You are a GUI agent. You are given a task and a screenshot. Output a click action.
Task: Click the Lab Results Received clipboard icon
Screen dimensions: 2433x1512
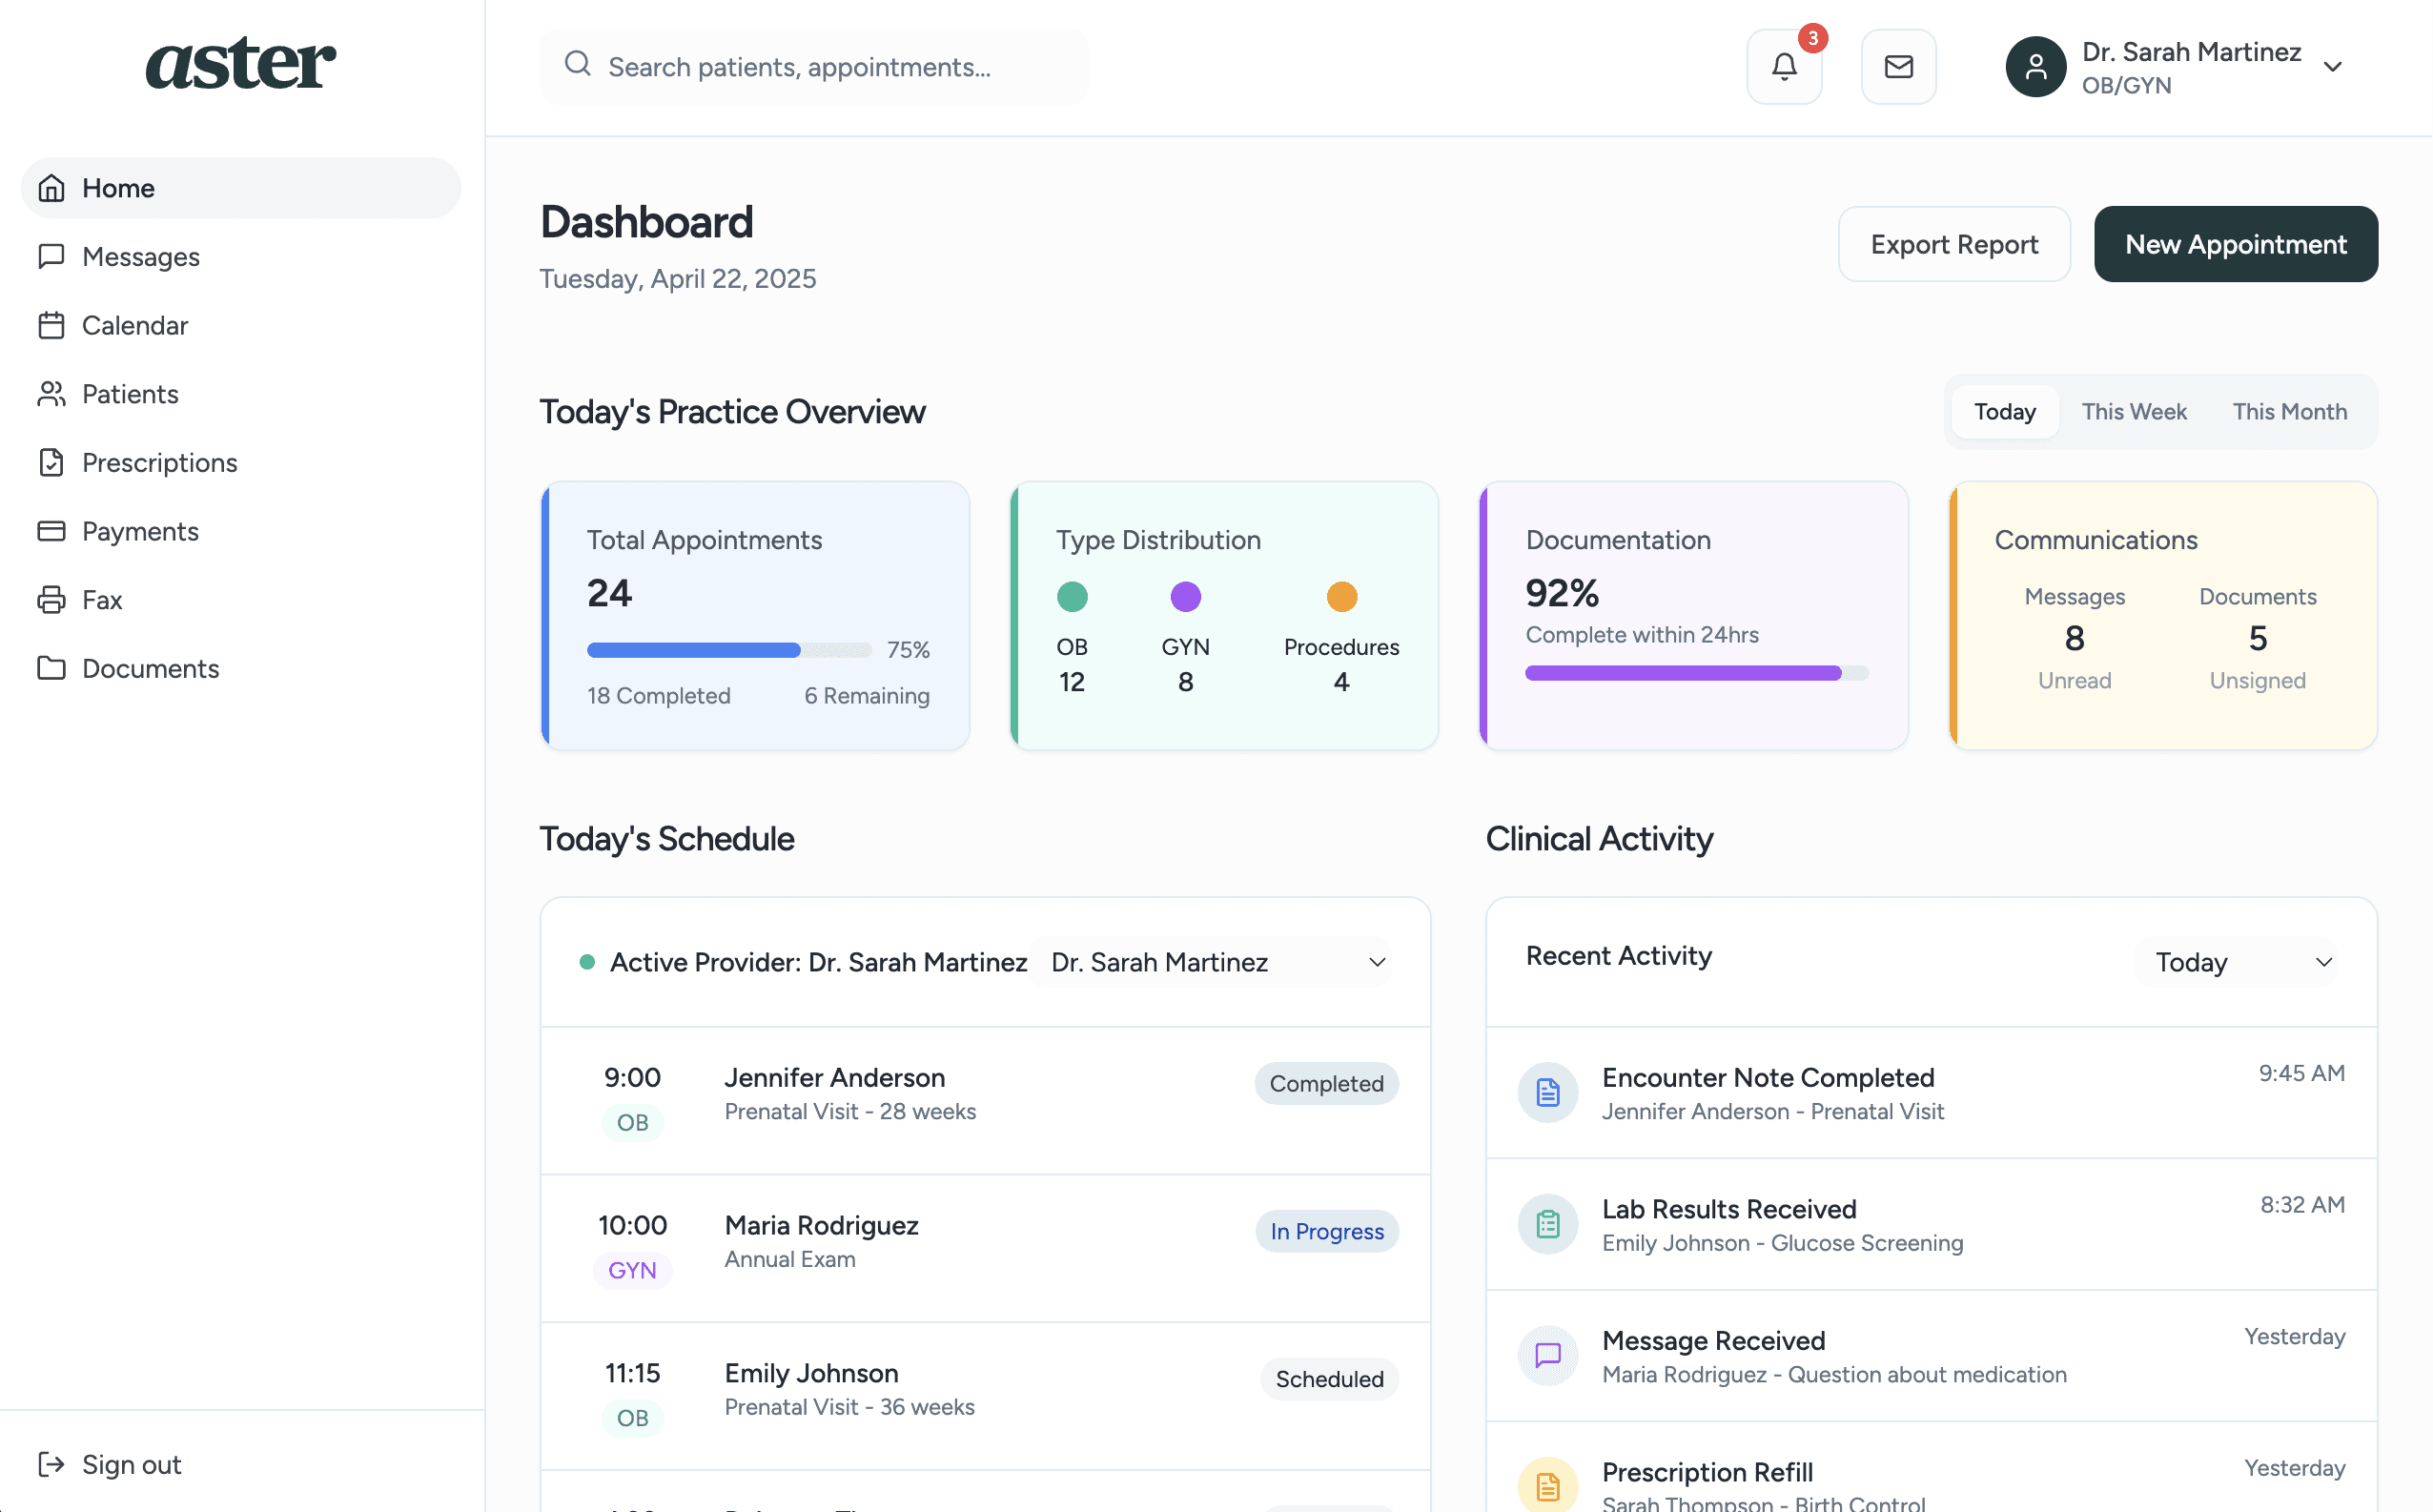pos(1547,1224)
